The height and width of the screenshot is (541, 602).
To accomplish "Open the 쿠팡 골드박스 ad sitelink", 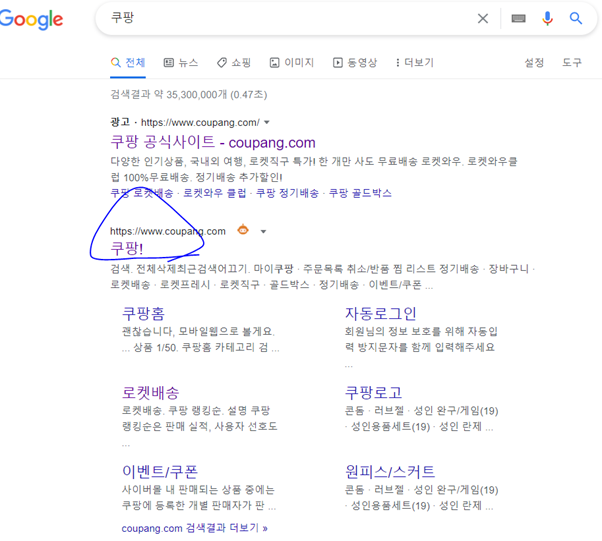I will (360, 193).
